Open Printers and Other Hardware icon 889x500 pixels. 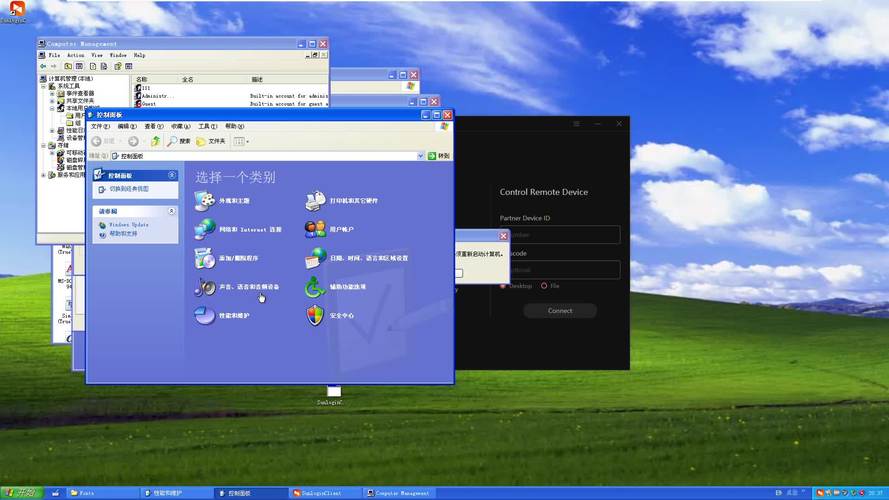(x=315, y=201)
